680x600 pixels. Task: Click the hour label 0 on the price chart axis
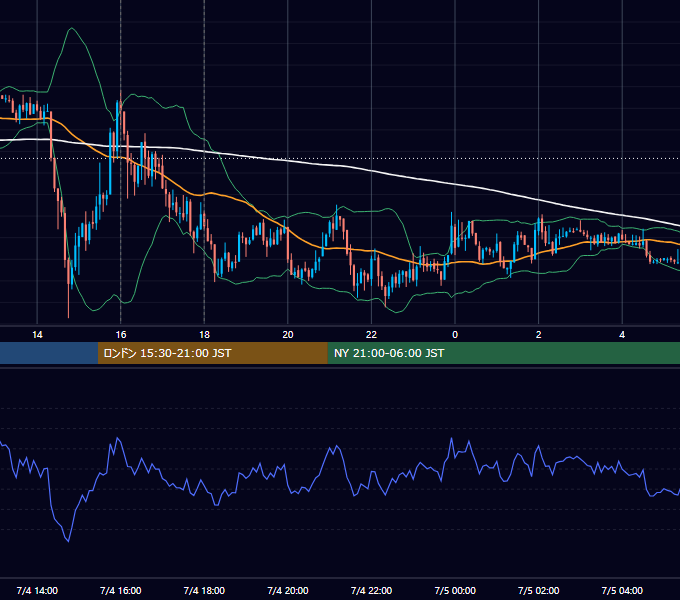455,335
